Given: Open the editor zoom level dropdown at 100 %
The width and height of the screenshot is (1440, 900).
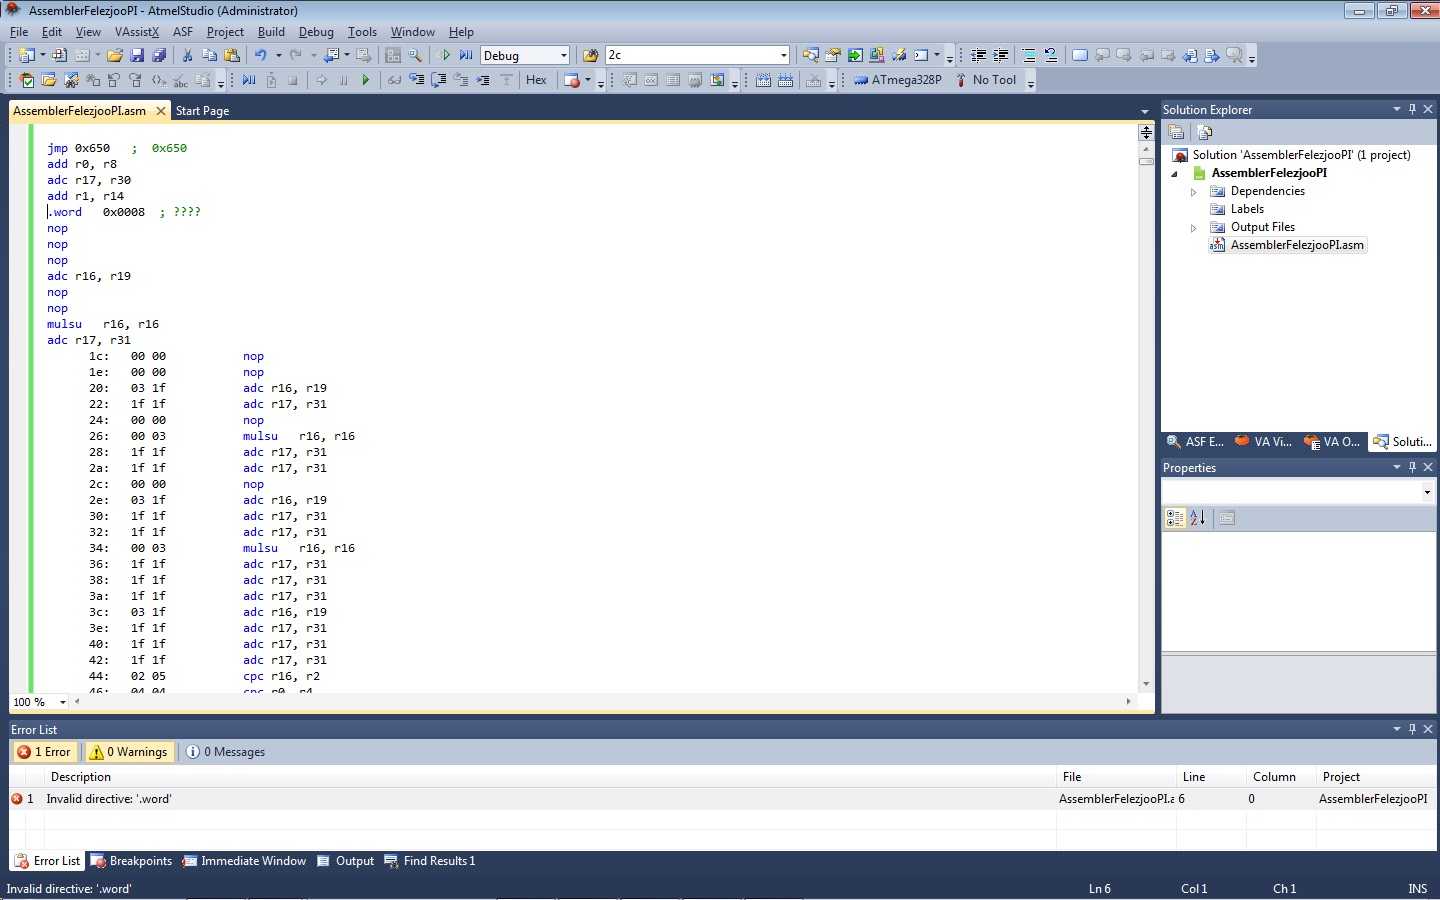Looking at the screenshot, I should click(63, 702).
